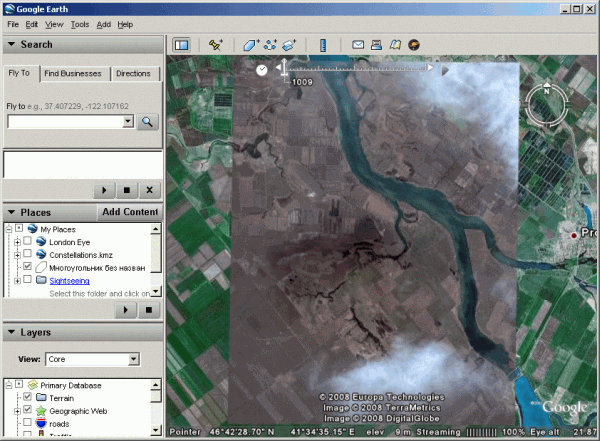The width and height of the screenshot is (600, 441).
Task: Enable the London Eye checkbox
Action: tap(27, 241)
